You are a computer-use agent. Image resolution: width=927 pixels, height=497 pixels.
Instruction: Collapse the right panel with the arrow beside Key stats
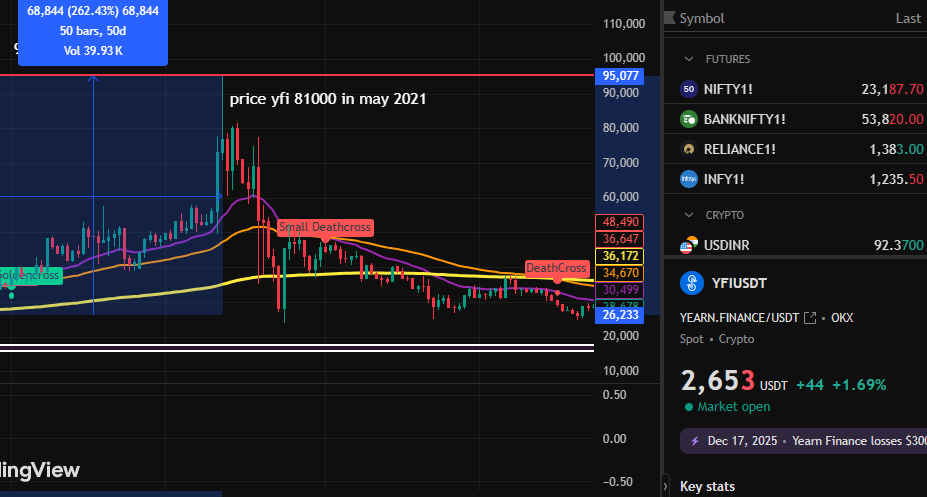[665, 486]
